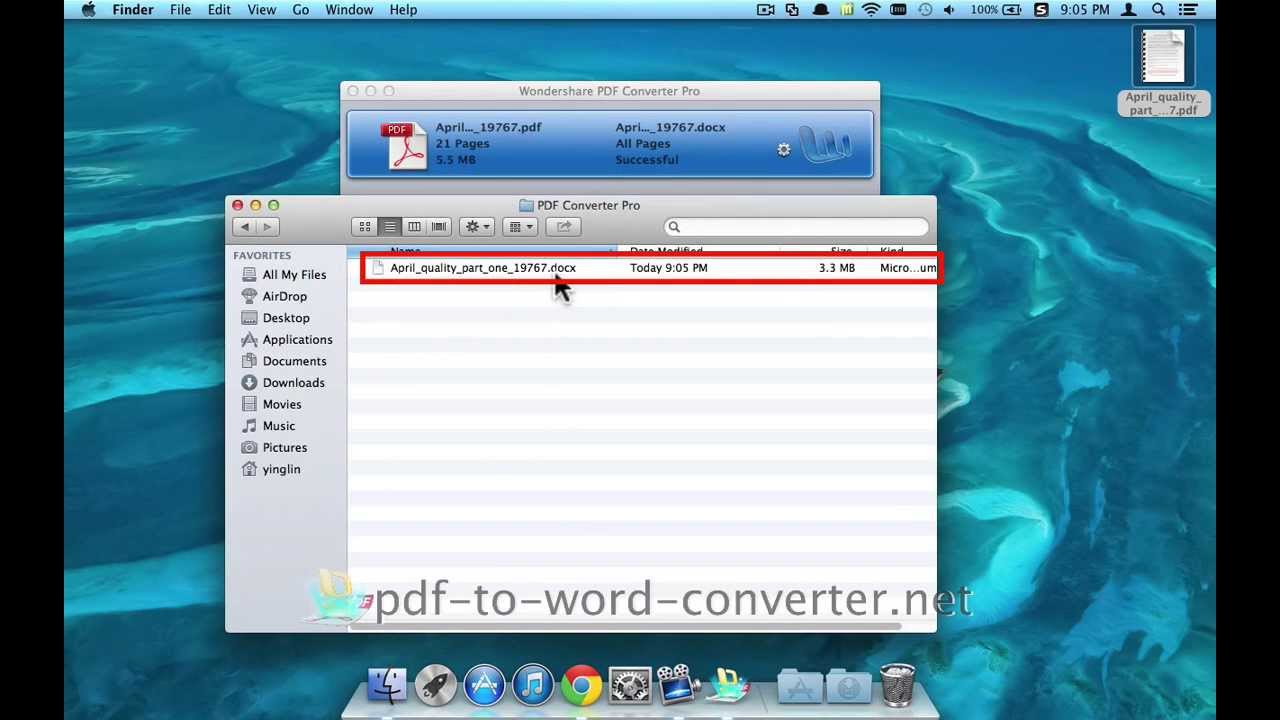Open Trash from the Dock
This screenshot has width=1280, height=720.
click(x=897, y=686)
